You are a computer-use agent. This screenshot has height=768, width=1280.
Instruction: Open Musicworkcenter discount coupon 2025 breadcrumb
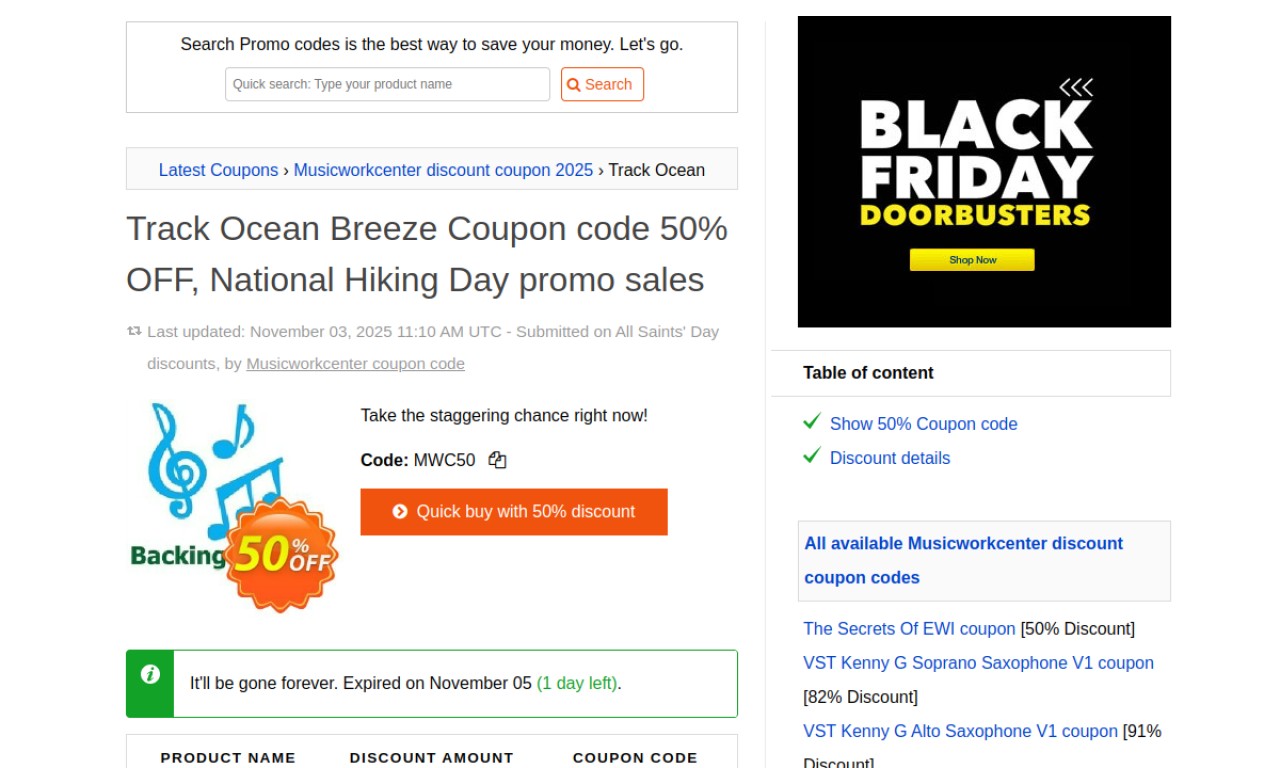(443, 170)
